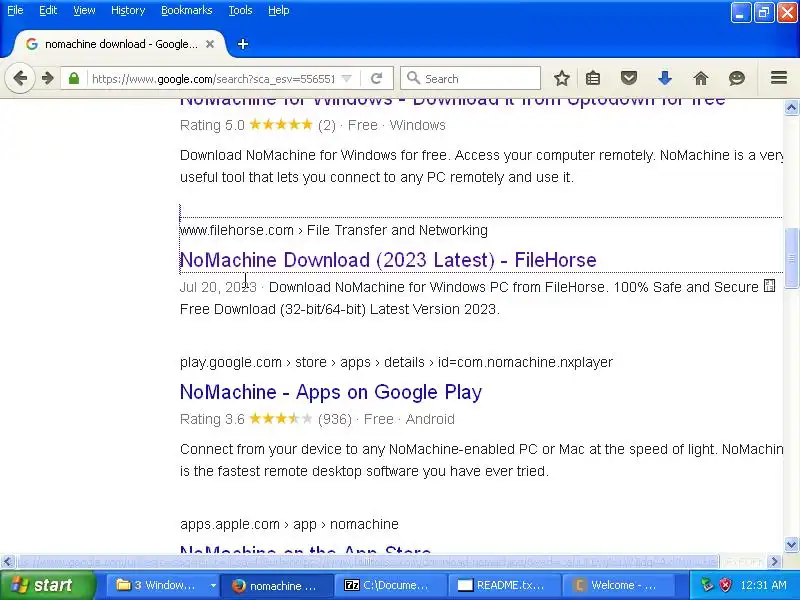Click the vertical scrollbar down arrow
800x600 pixels.
pyautogui.click(x=791, y=544)
